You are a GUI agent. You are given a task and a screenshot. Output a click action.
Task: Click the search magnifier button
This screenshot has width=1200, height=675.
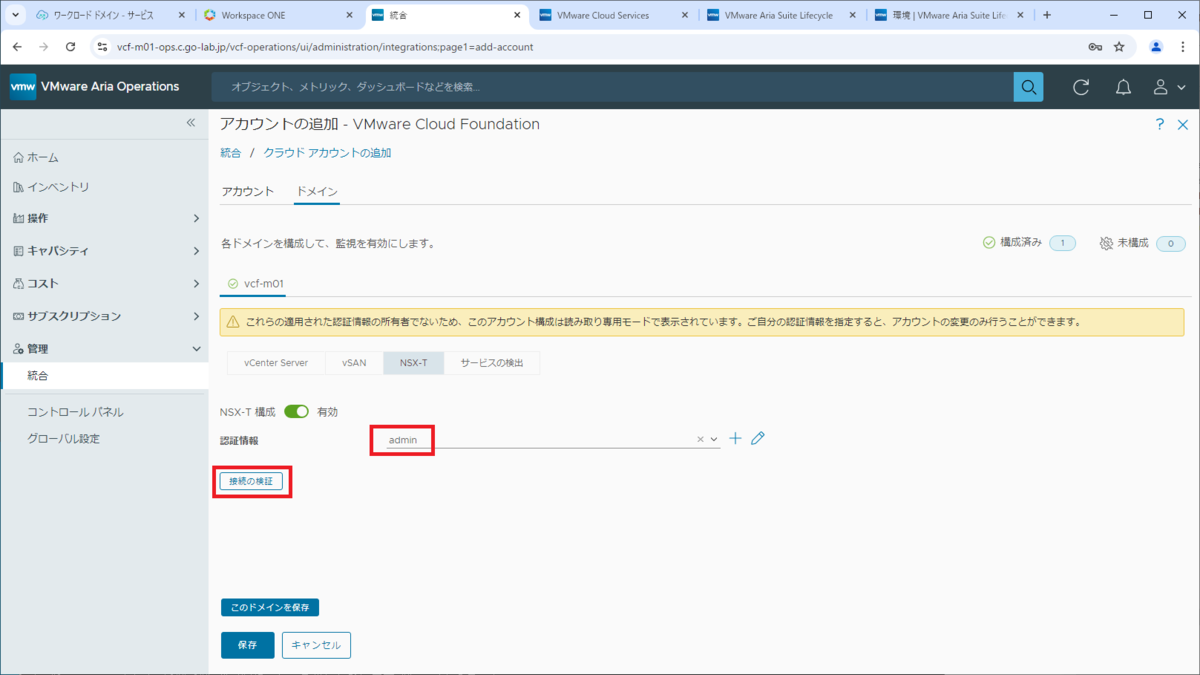[x=1028, y=87]
